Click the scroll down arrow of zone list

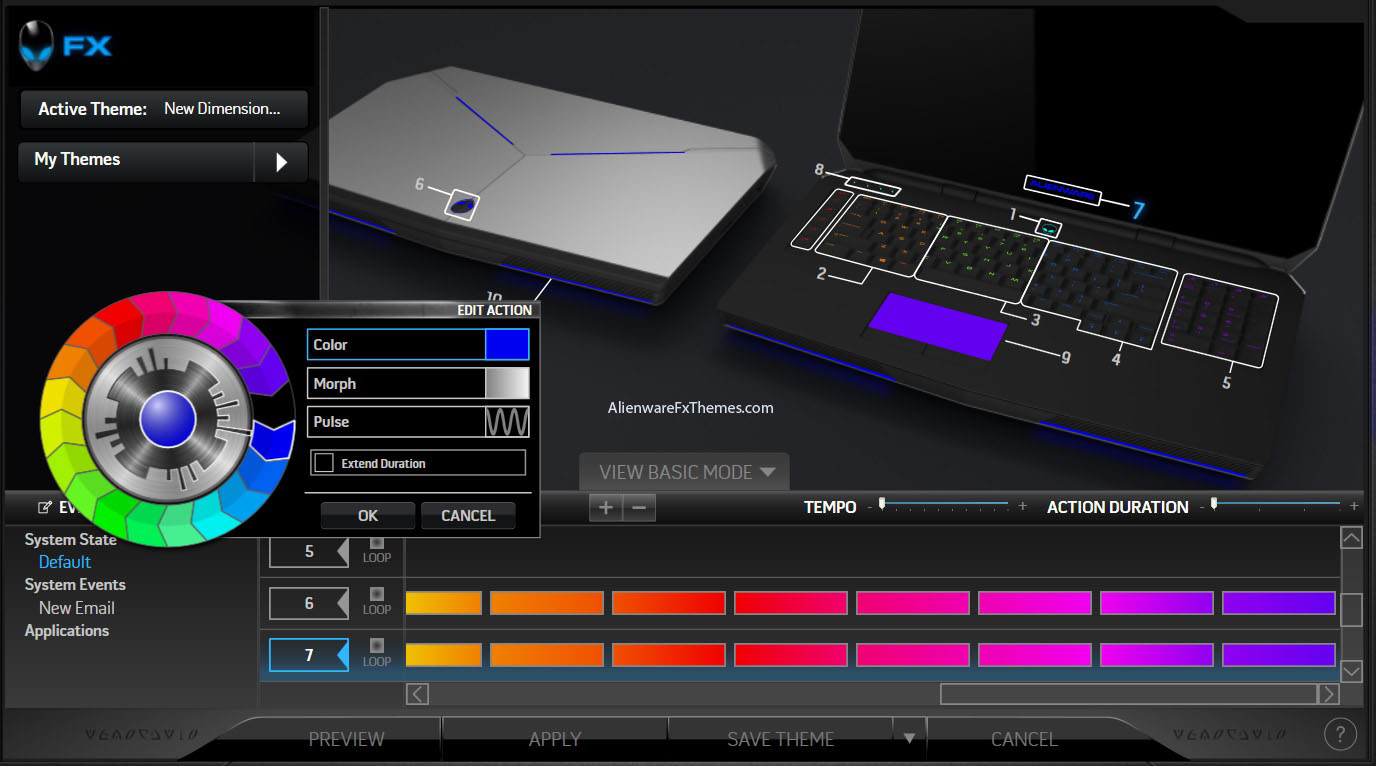1351,671
